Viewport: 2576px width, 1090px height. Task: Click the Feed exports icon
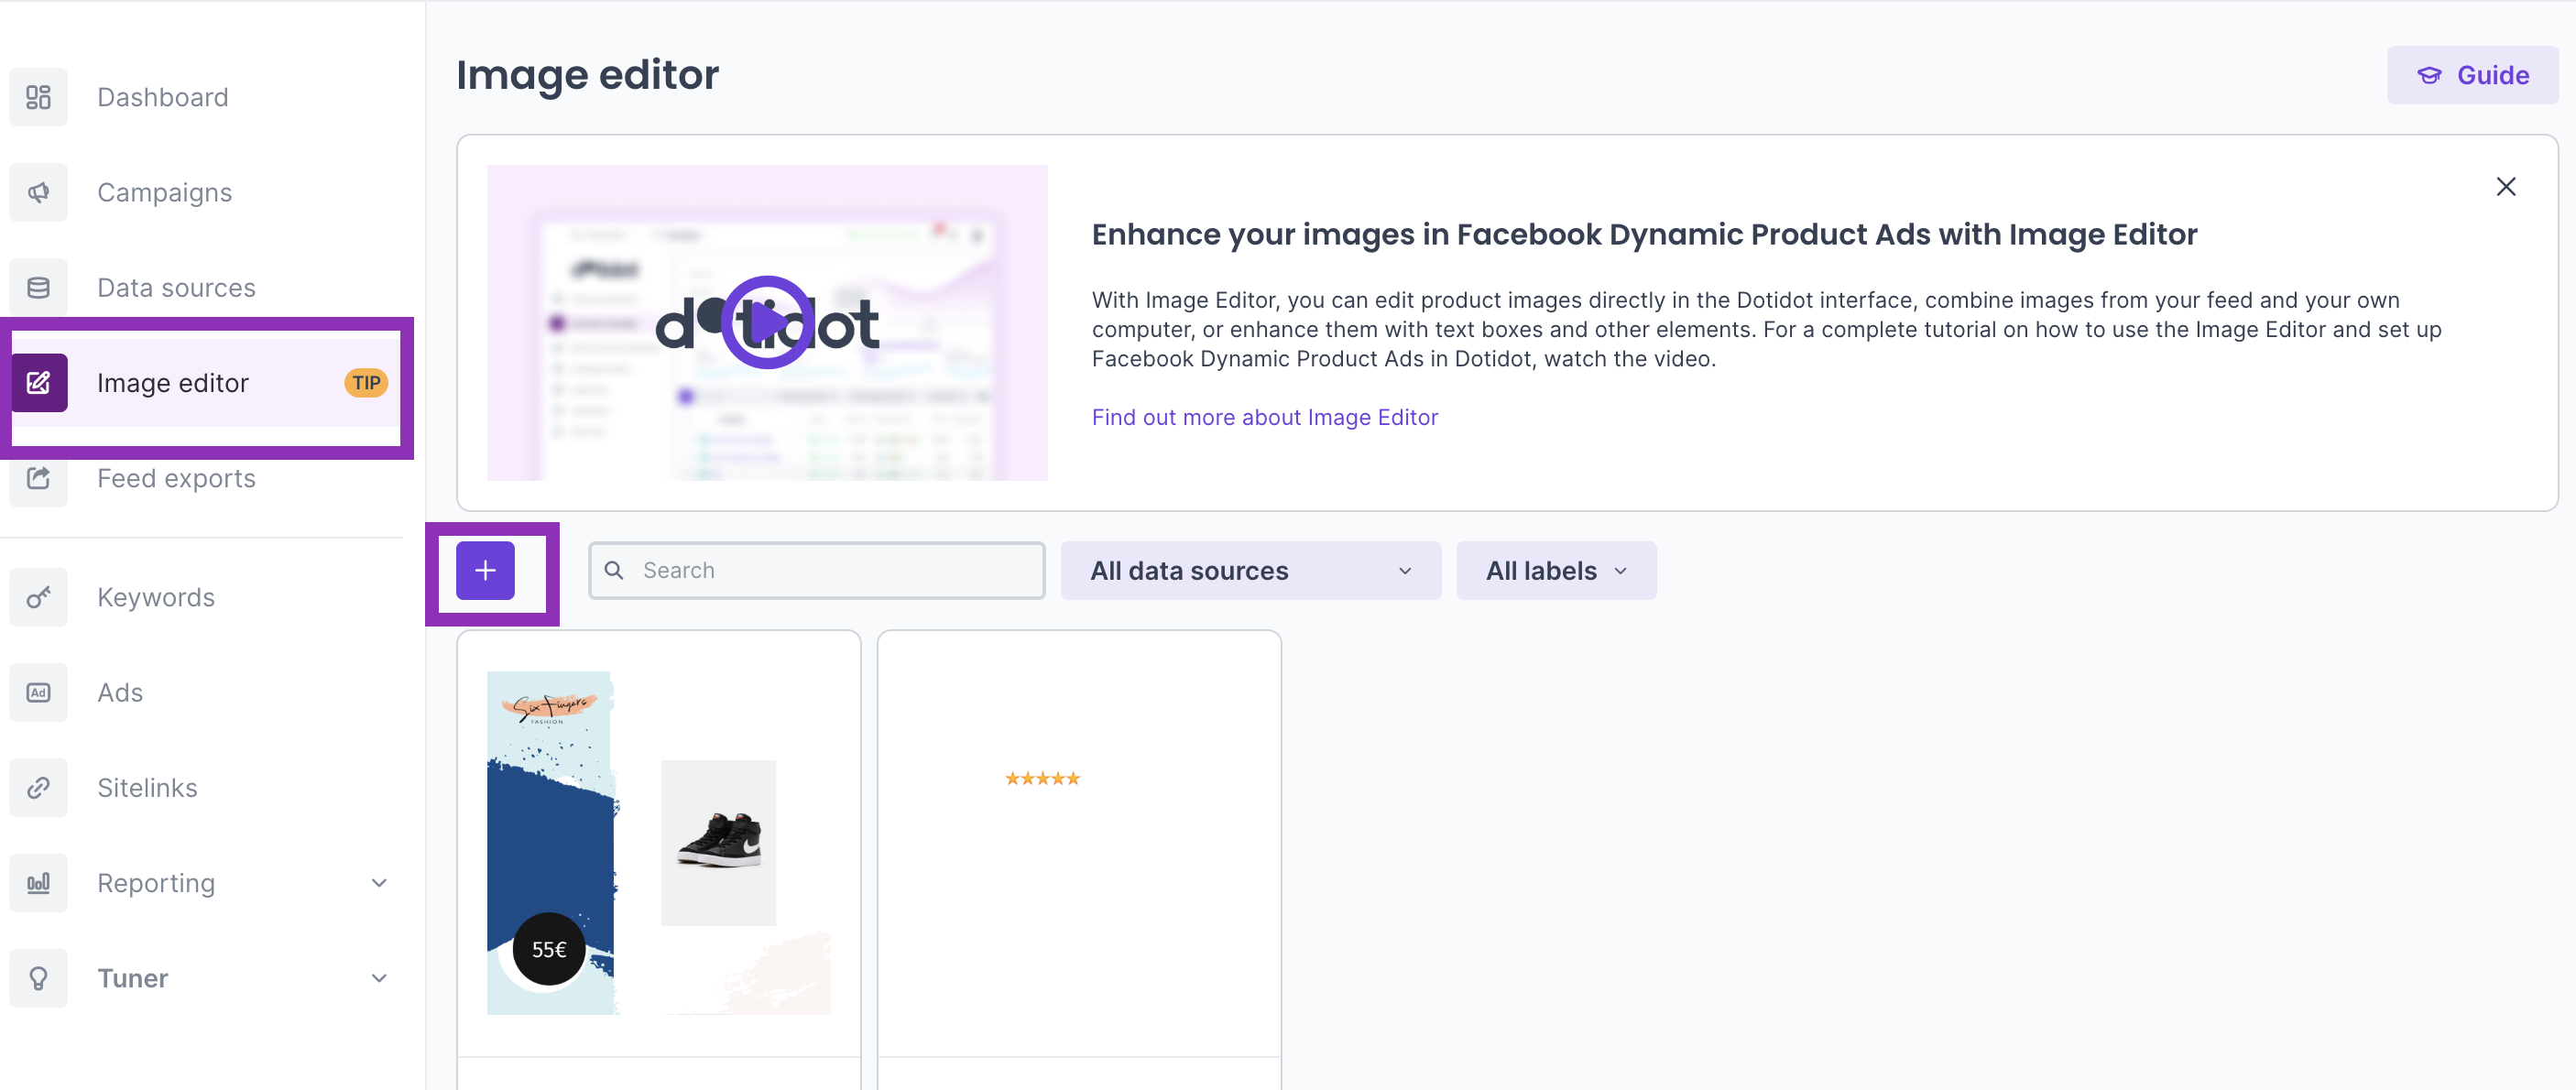tap(38, 478)
